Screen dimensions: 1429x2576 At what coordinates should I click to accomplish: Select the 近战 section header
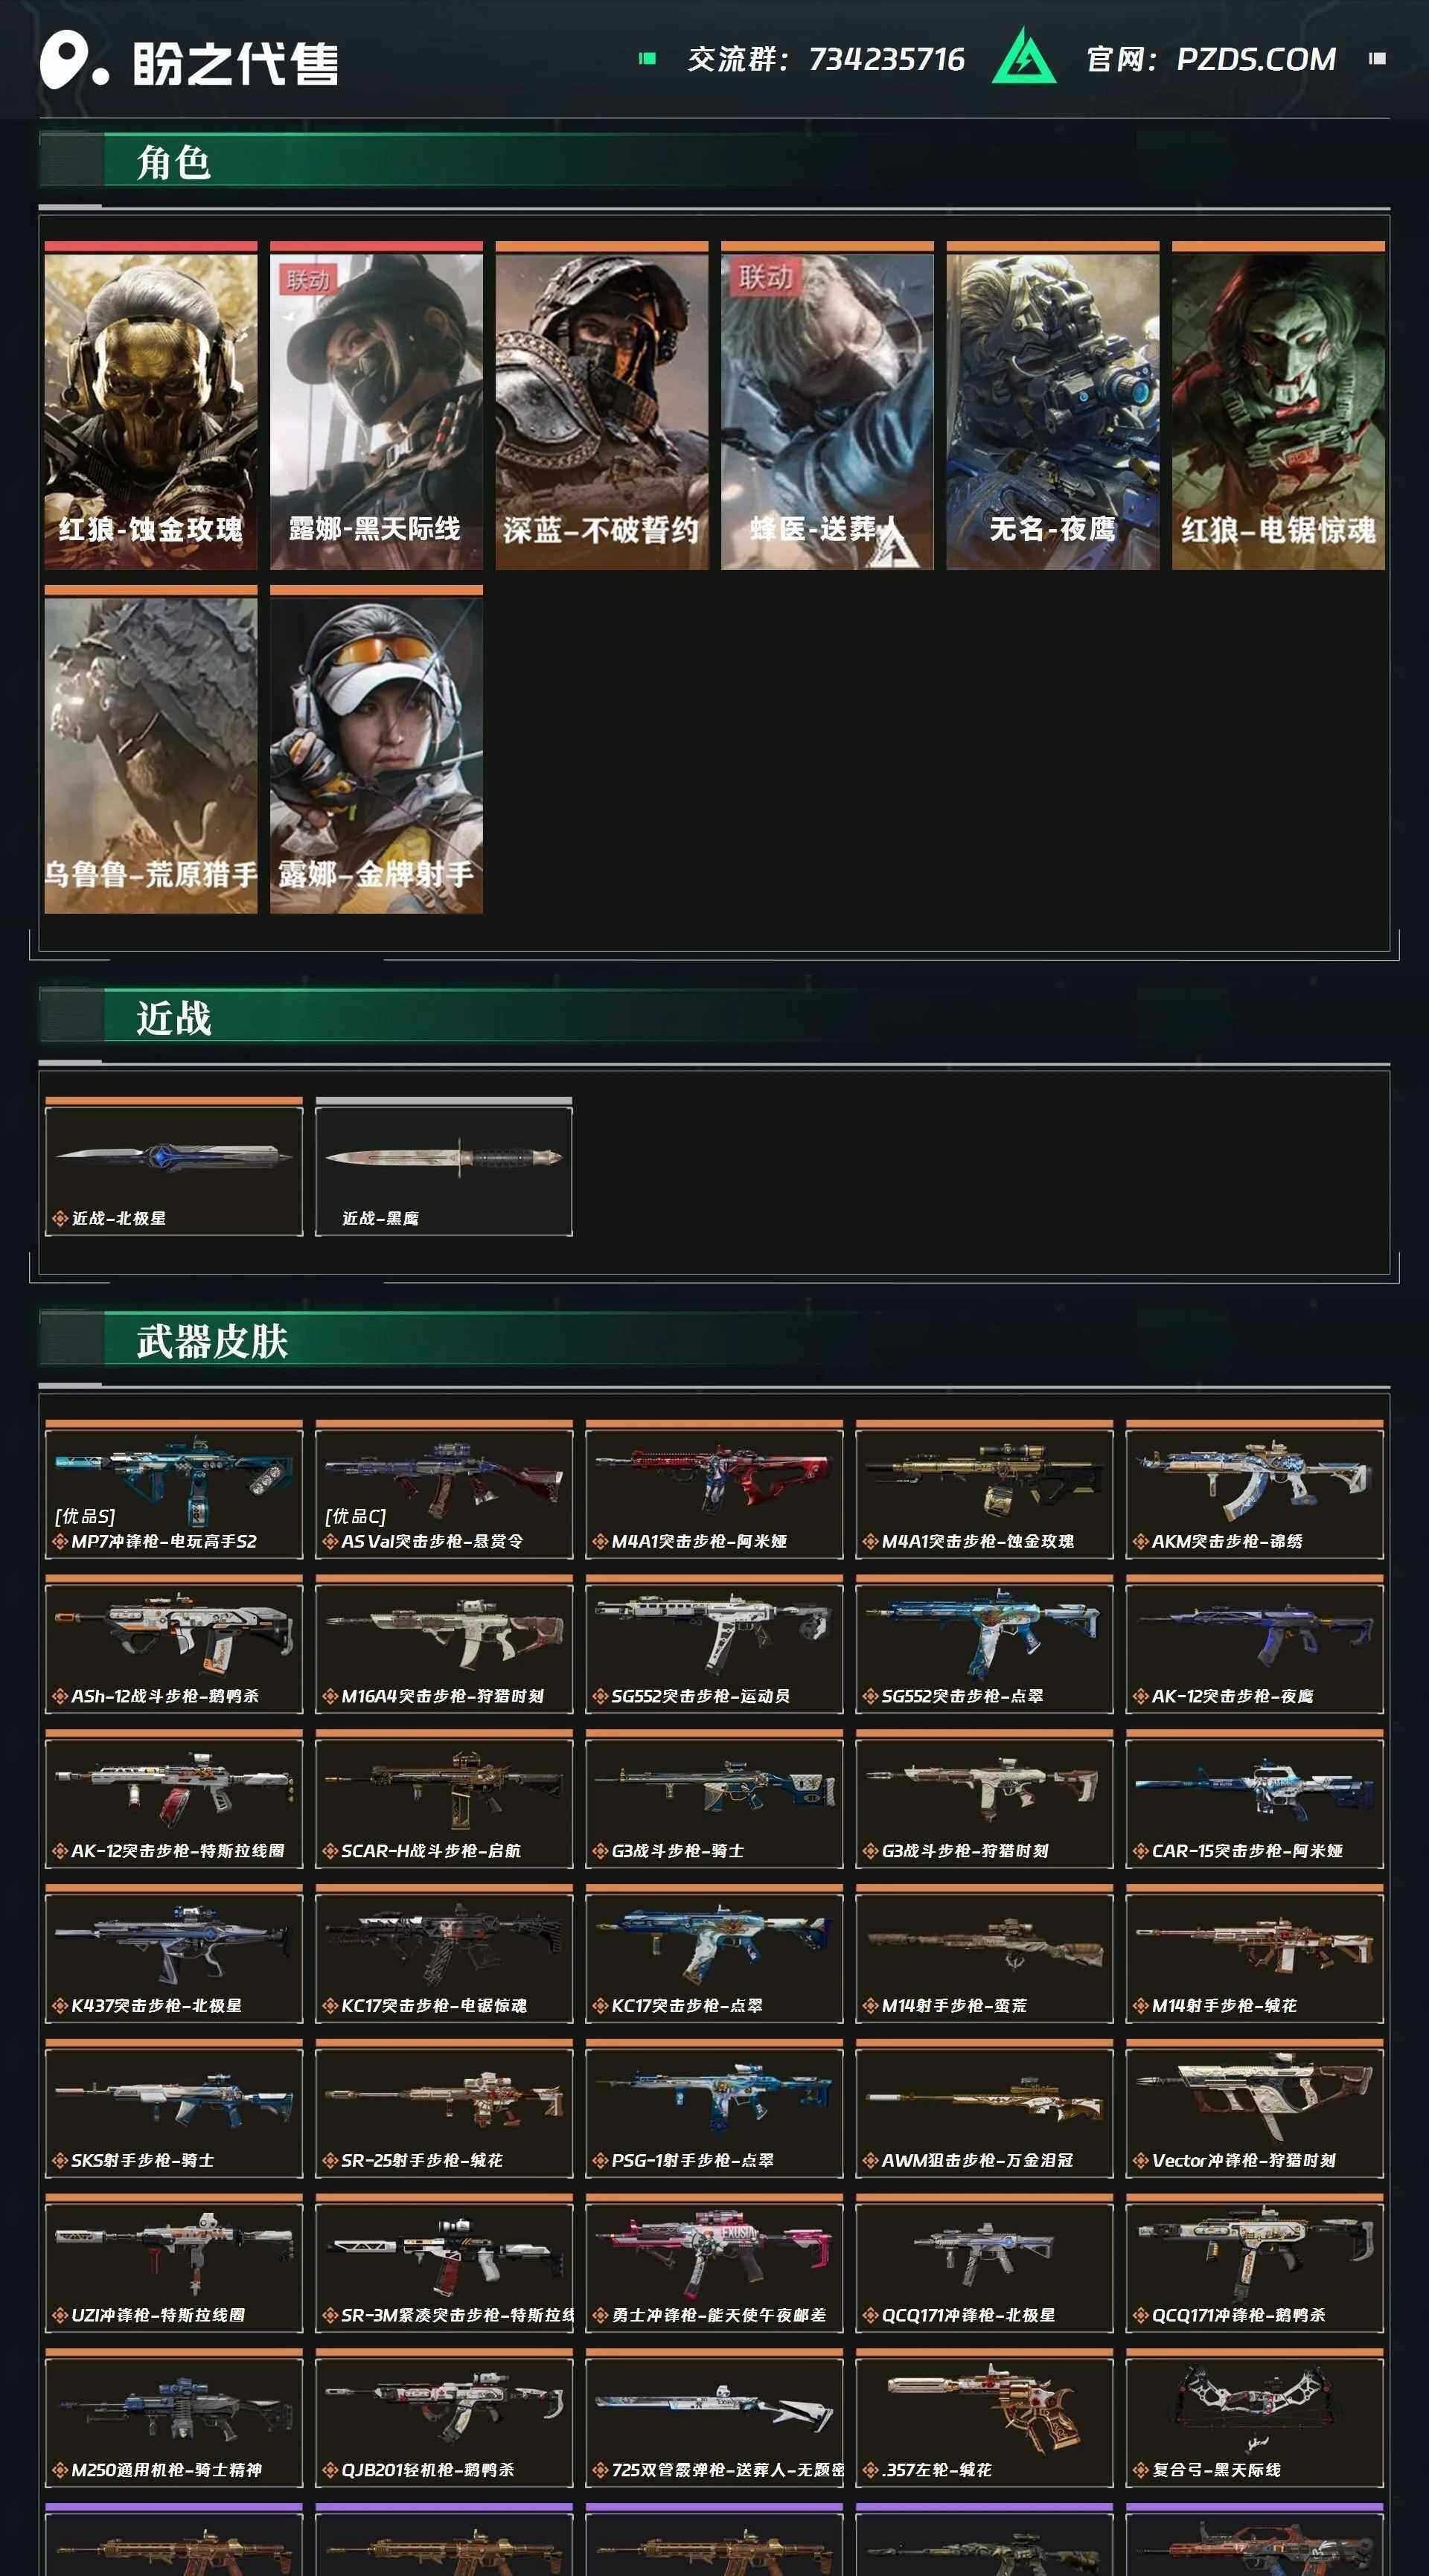point(173,1018)
